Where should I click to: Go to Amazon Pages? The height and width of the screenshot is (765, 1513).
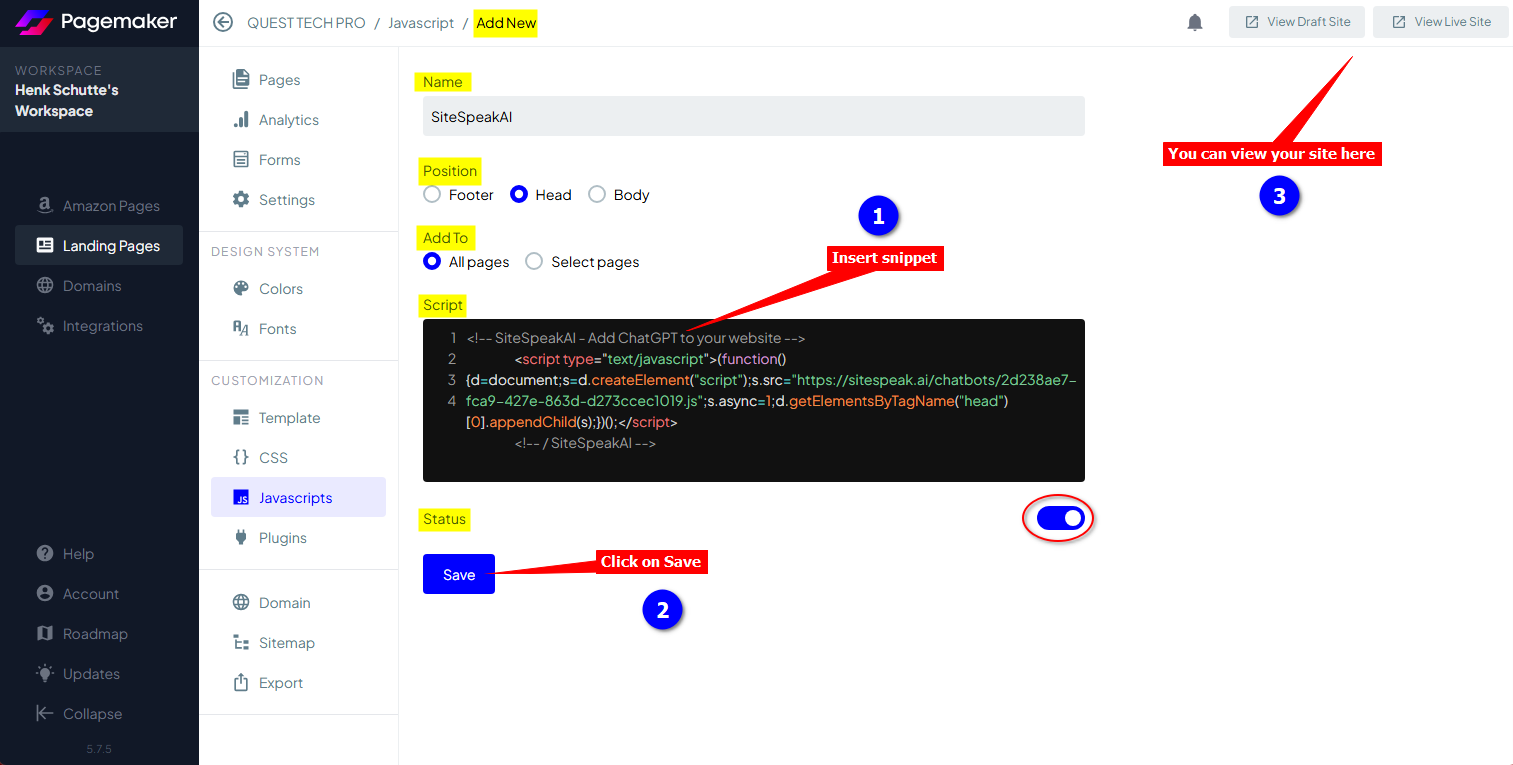click(99, 206)
